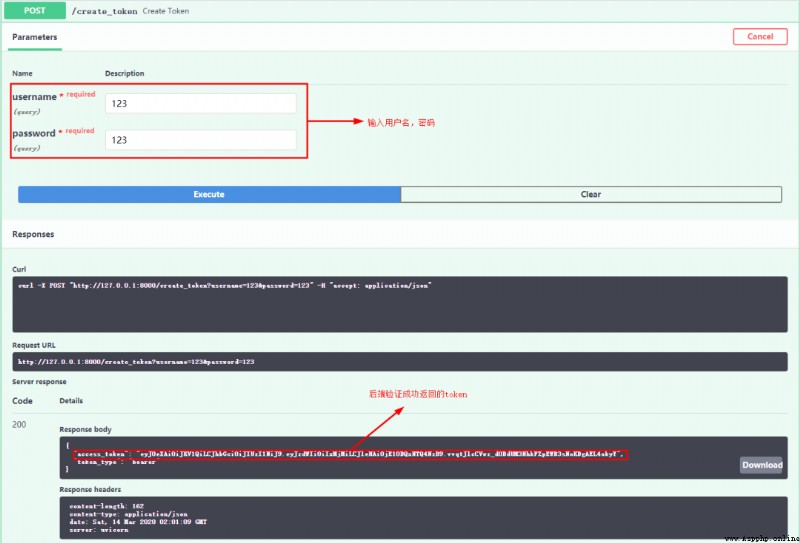Click the password parameter label
The image size is (800, 543).
pyautogui.click(x=34, y=133)
